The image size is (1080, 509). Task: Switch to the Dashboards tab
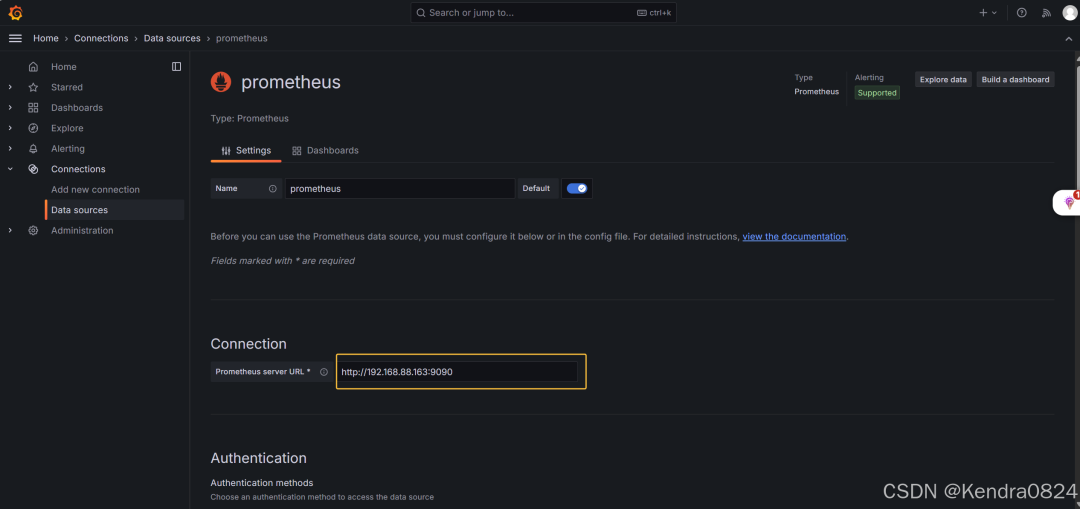[325, 150]
